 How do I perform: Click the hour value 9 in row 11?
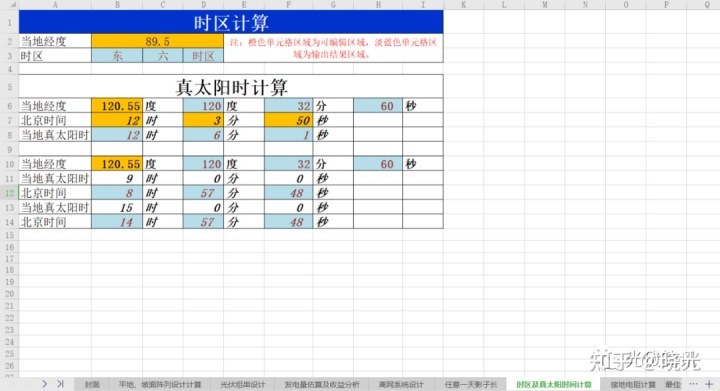click(x=117, y=179)
